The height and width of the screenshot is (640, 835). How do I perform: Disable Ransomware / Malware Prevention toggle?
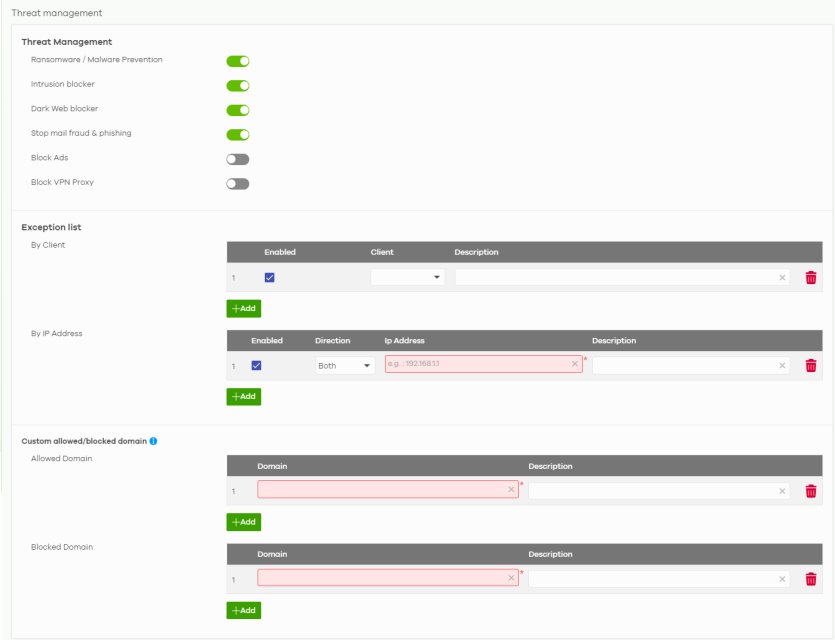click(x=237, y=61)
